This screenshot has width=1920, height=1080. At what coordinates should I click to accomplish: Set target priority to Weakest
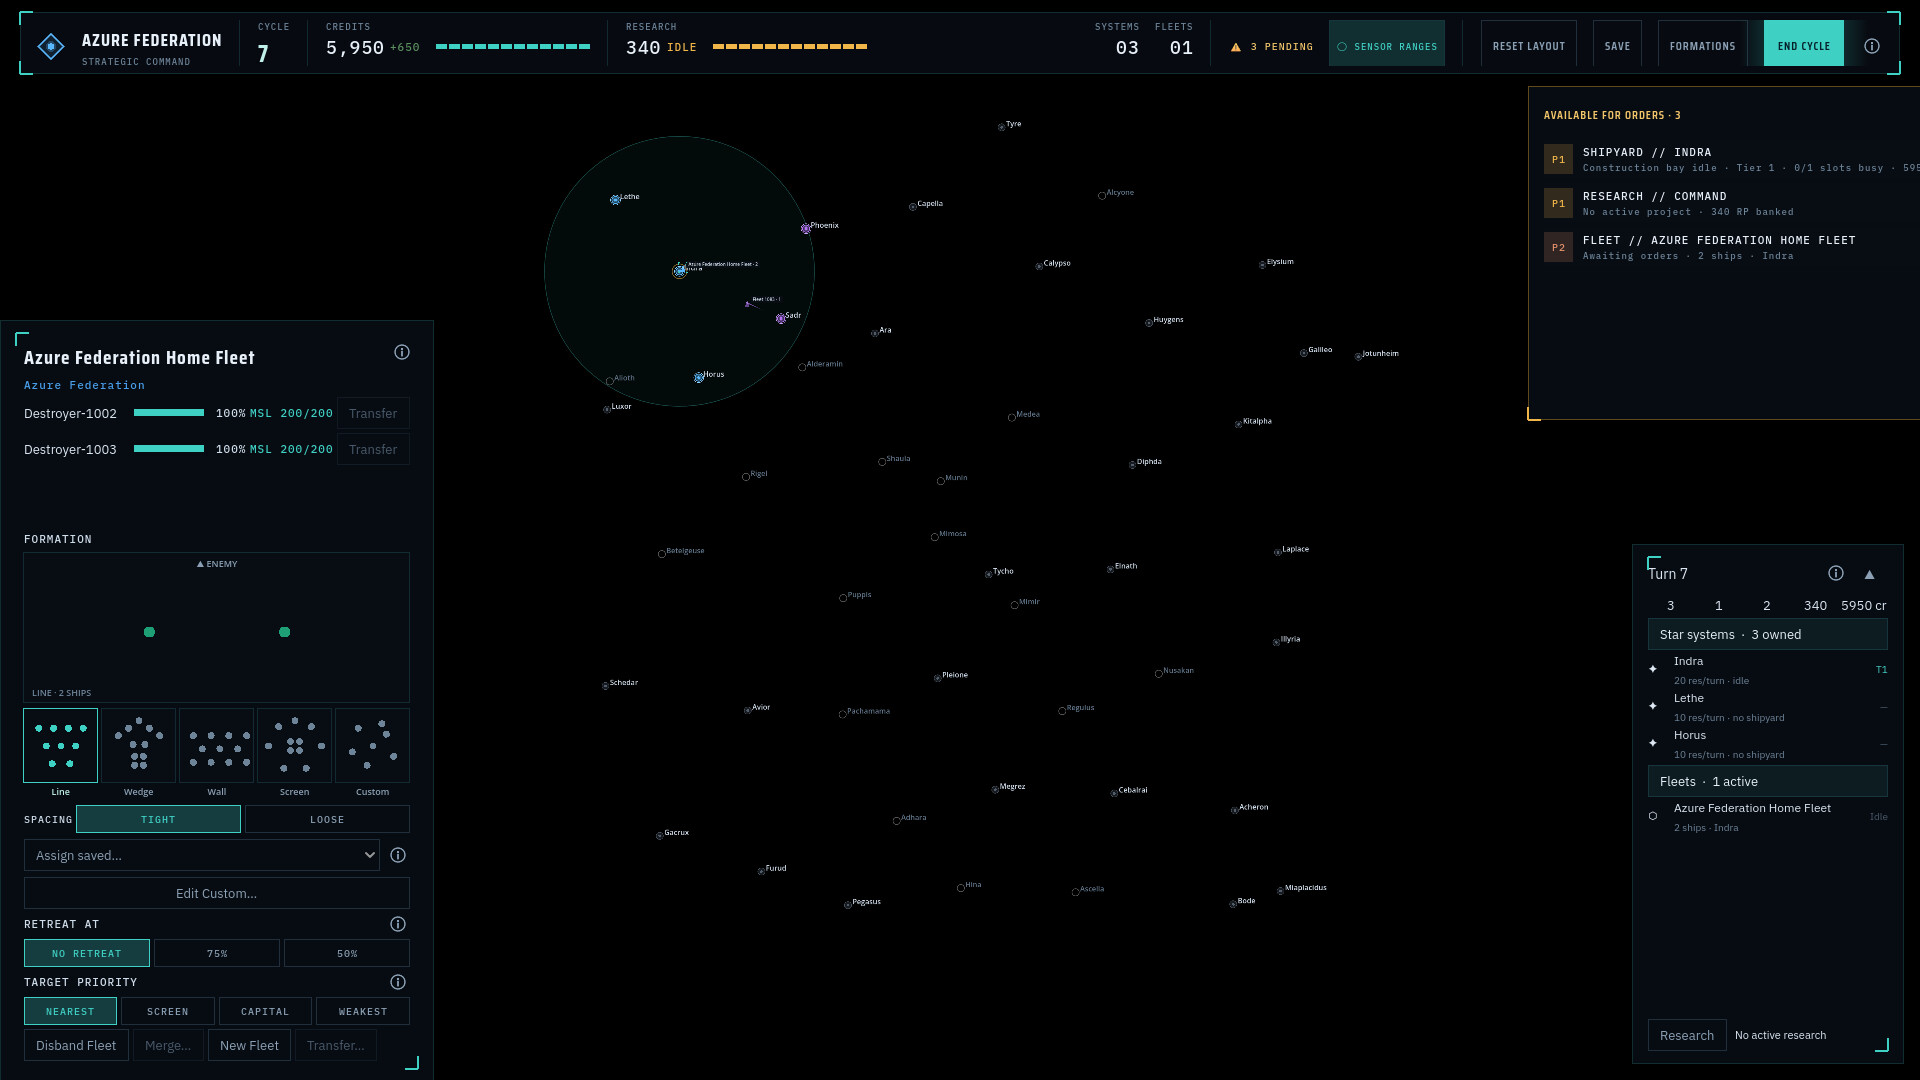pyautogui.click(x=363, y=1011)
